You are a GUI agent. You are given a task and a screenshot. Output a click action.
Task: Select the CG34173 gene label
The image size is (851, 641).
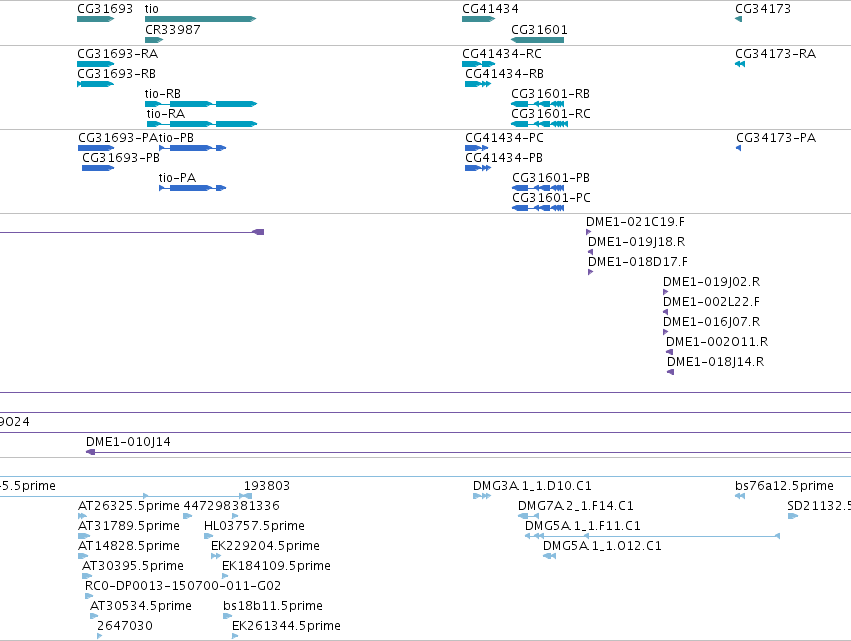[x=763, y=9]
